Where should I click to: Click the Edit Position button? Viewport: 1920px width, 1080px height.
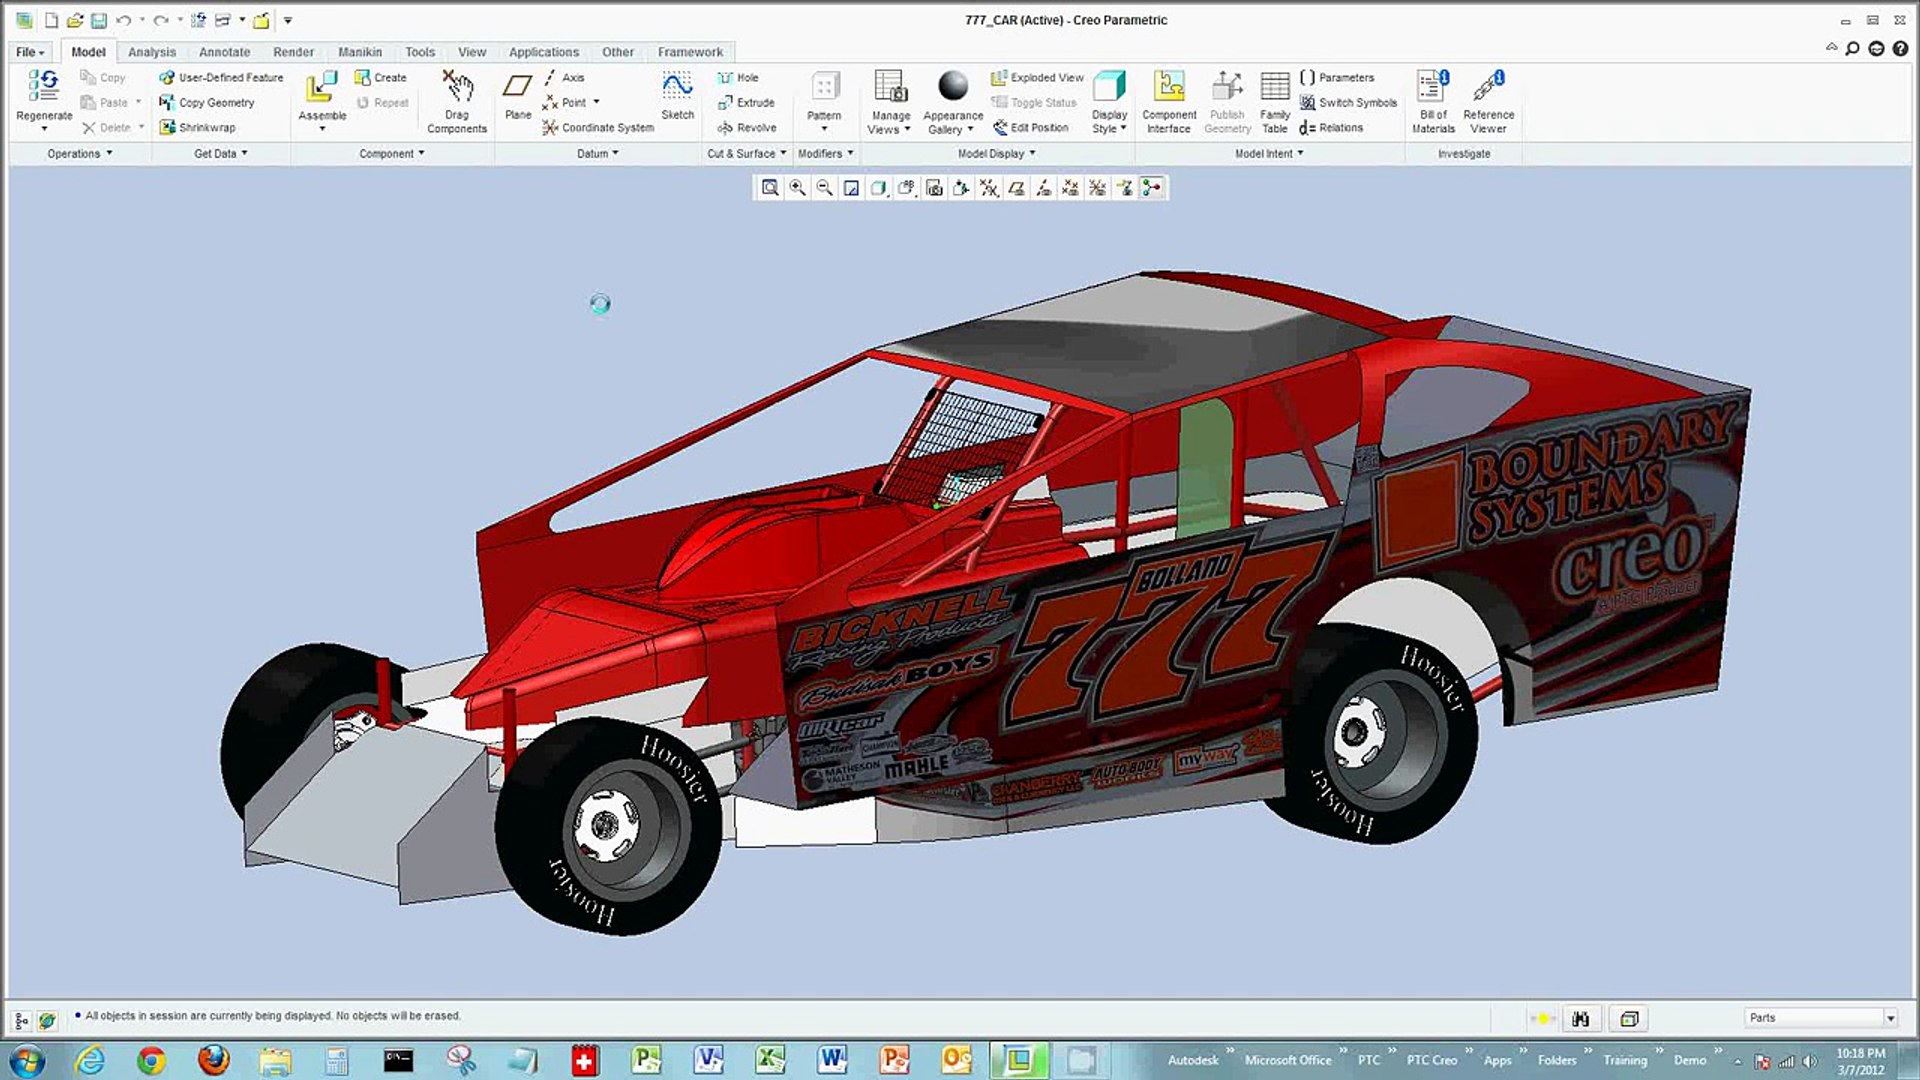point(1030,128)
